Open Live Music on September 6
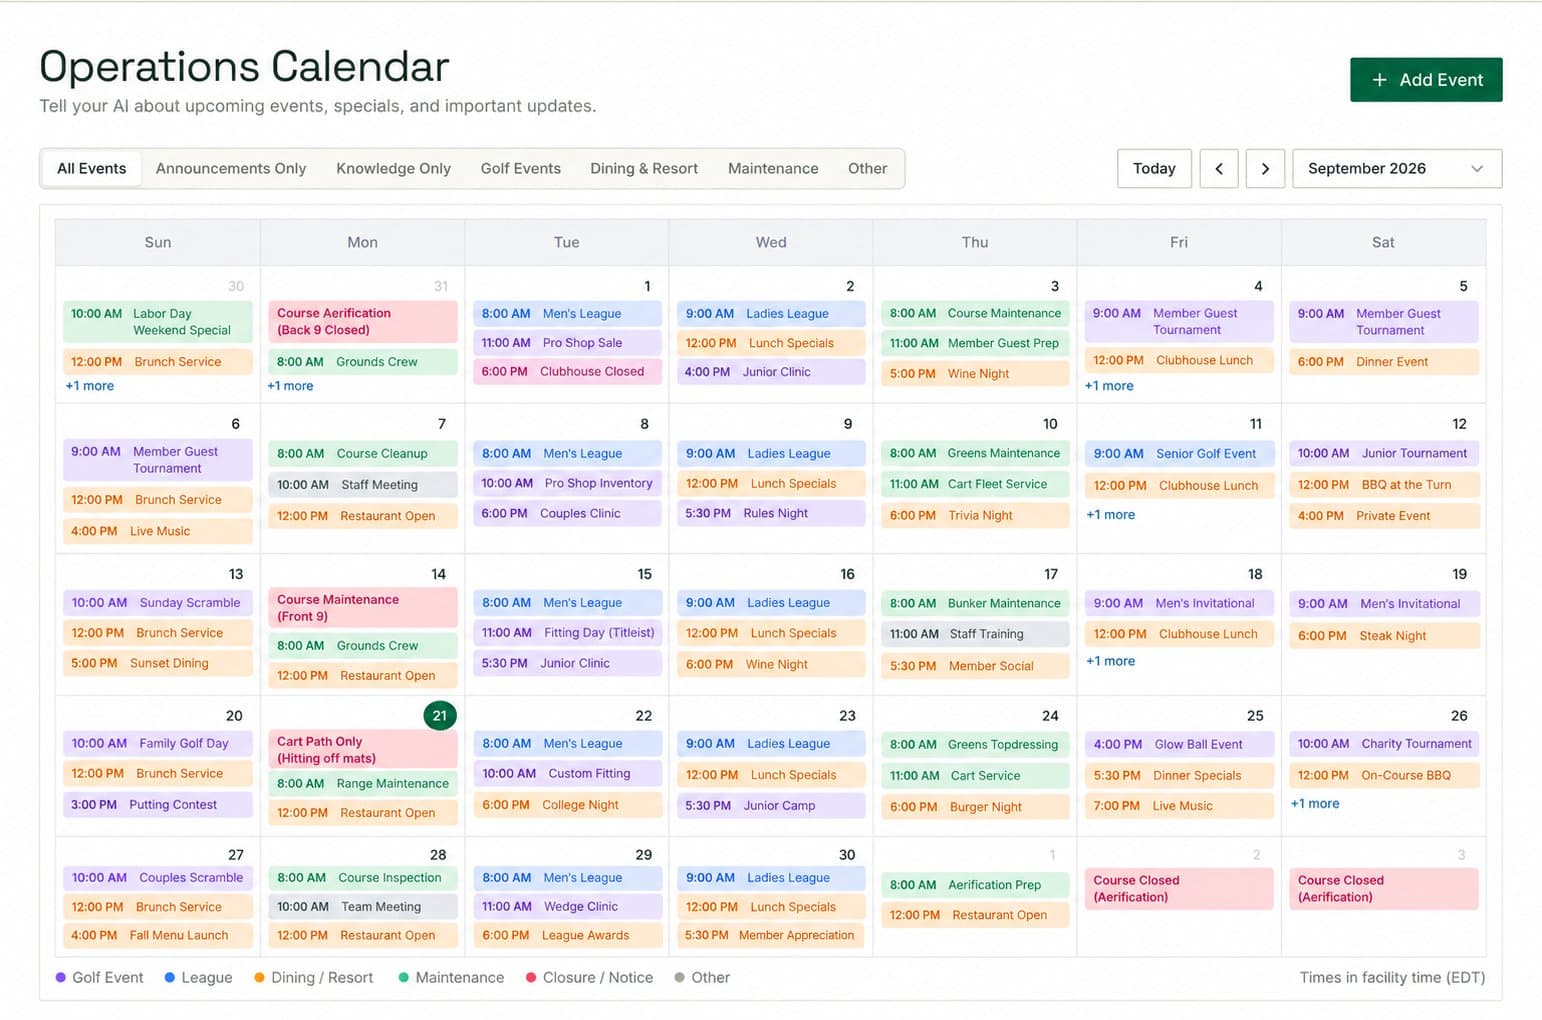The width and height of the screenshot is (1542, 1020). pos(158,532)
